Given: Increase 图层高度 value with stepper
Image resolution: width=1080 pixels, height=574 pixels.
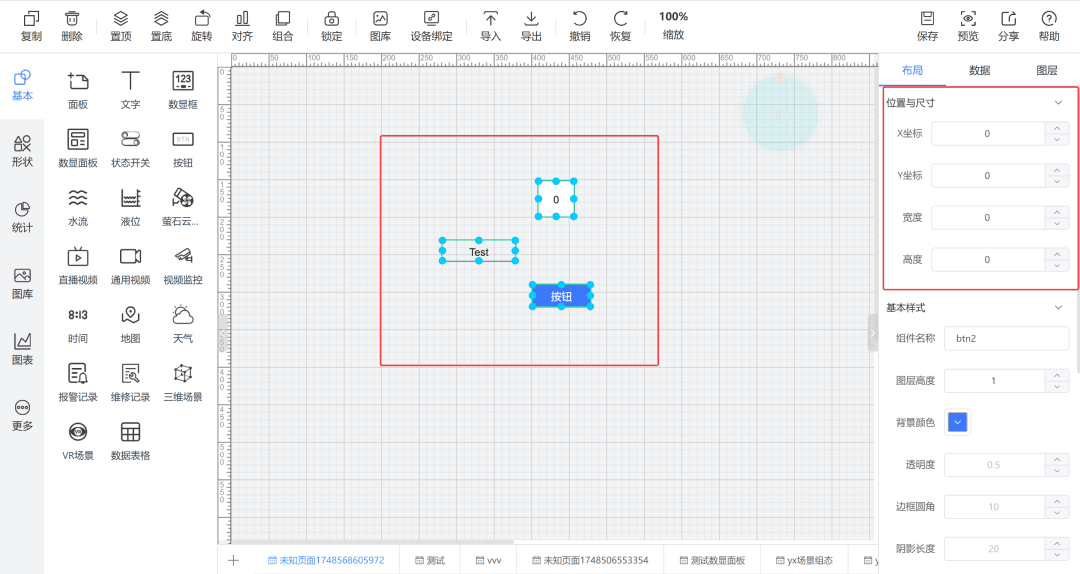Looking at the screenshot, I should (x=1057, y=375).
